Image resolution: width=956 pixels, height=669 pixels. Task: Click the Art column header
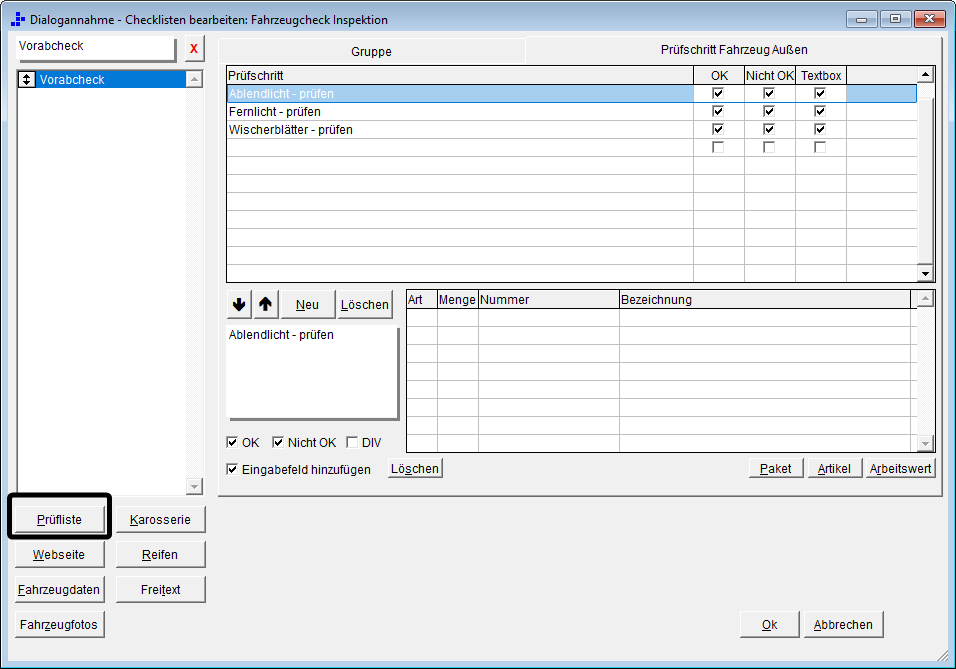pyautogui.click(x=422, y=299)
